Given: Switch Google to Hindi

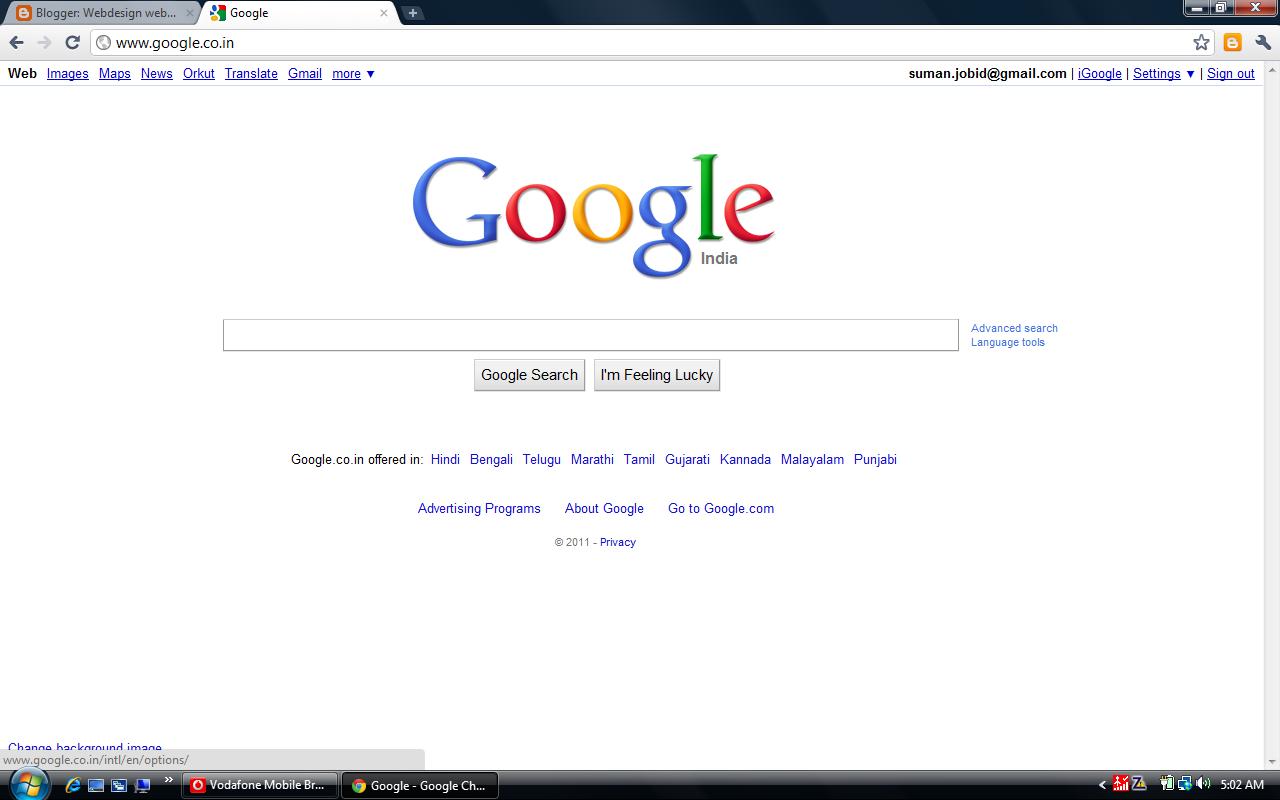Looking at the screenshot, I should 445,459.
